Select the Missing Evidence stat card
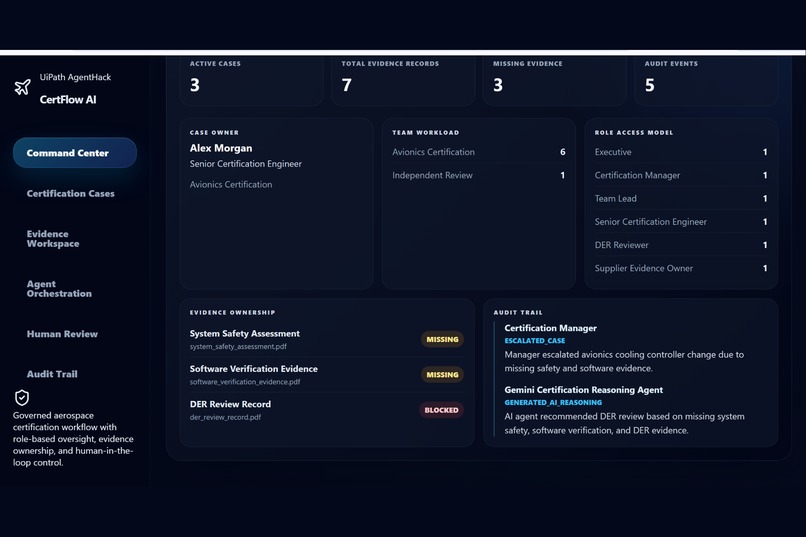Viewport: 806px width, 537px height. point(555,80)
